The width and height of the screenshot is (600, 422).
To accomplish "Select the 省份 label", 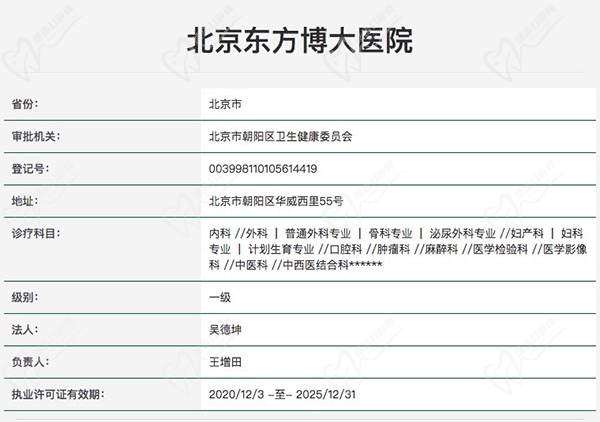I will [x=25, y=104].
